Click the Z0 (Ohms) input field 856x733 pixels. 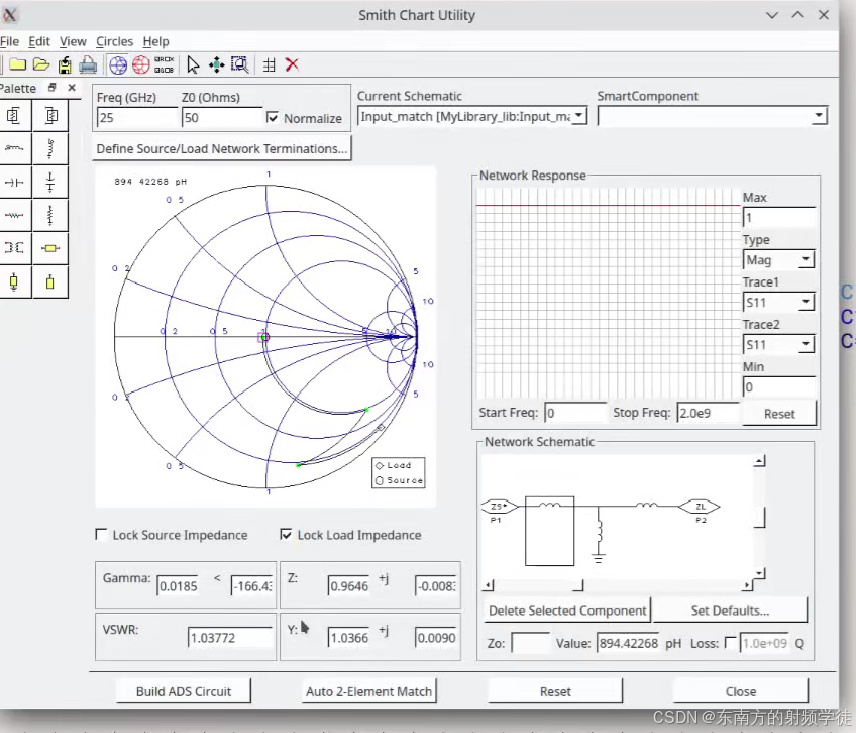pyautogui.click(x=222, y=117)
